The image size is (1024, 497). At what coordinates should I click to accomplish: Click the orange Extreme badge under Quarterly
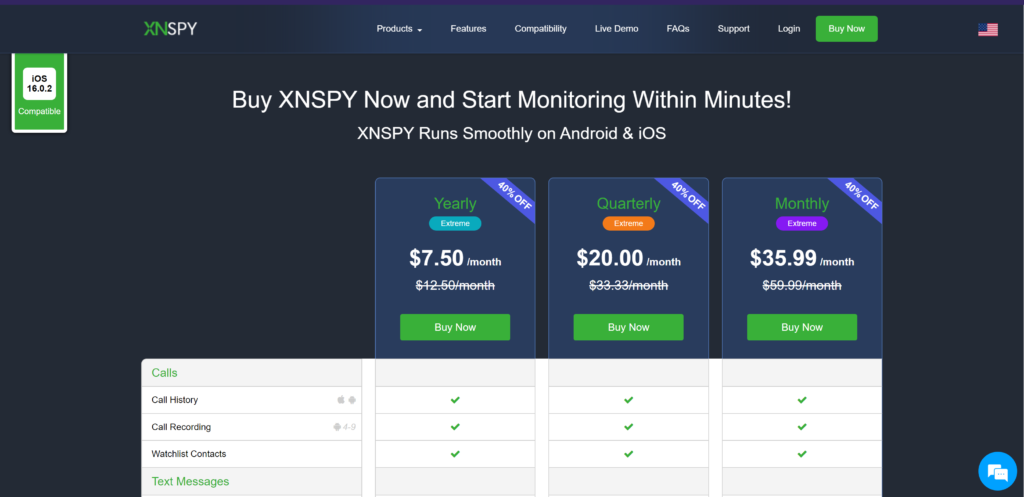(628, 223)
